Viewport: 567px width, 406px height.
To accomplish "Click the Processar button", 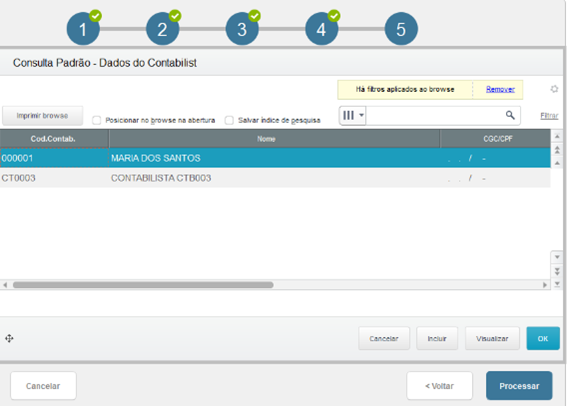I will click(x=519, y=386).
